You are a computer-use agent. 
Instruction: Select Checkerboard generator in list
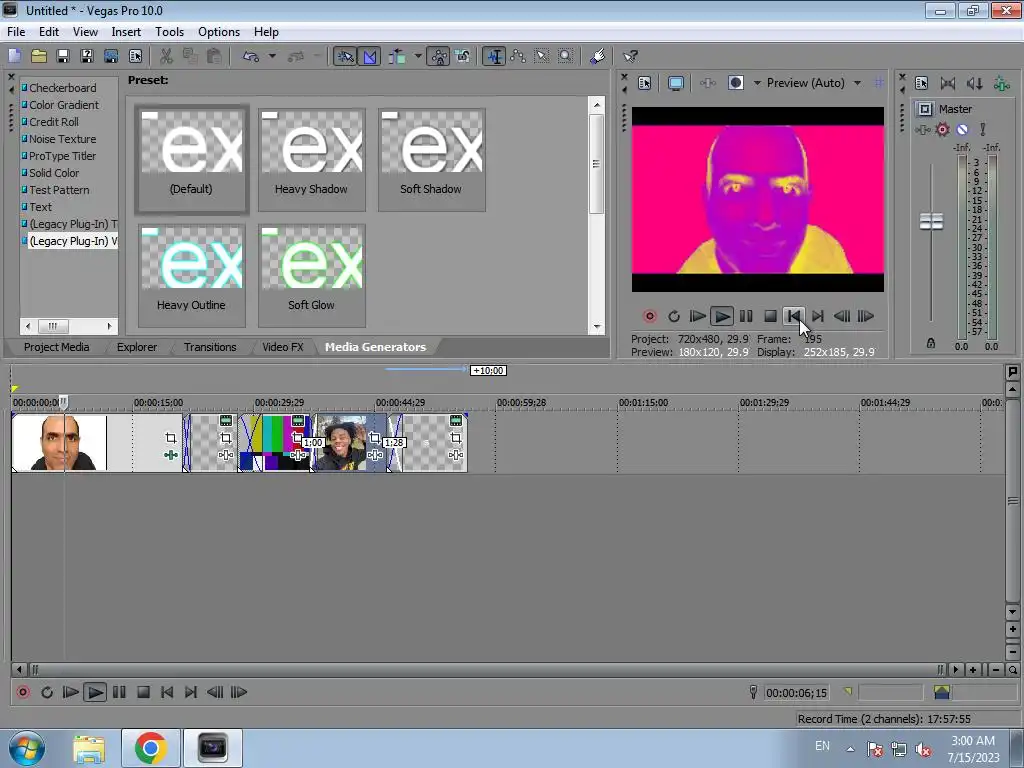tap(62, 88)
